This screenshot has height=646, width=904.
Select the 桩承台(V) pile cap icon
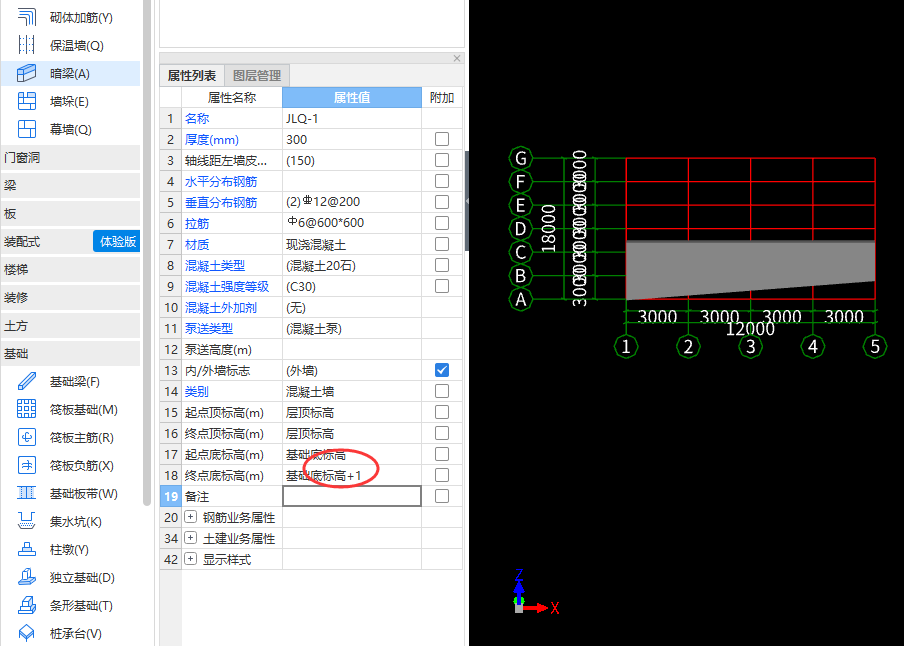coord(27,633)
